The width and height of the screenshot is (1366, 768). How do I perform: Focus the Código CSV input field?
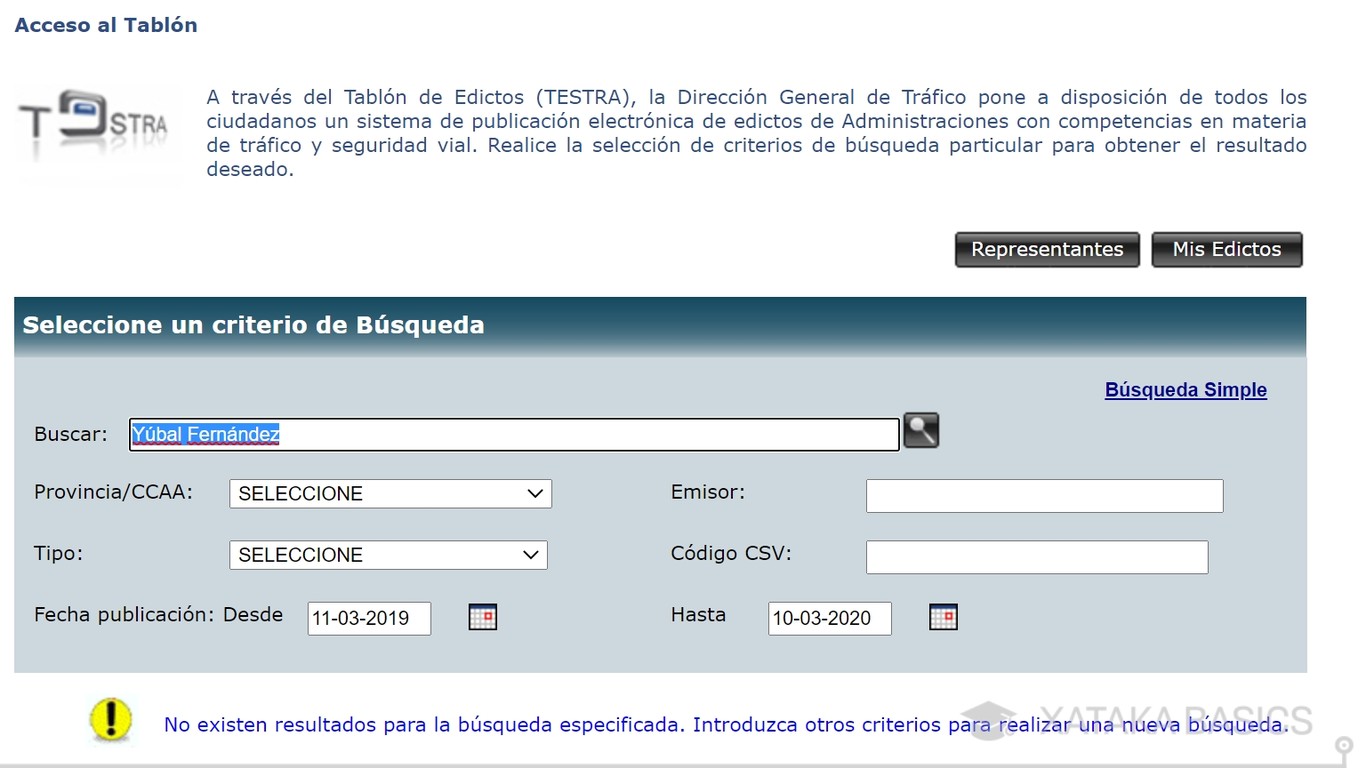click(1036, 556)
